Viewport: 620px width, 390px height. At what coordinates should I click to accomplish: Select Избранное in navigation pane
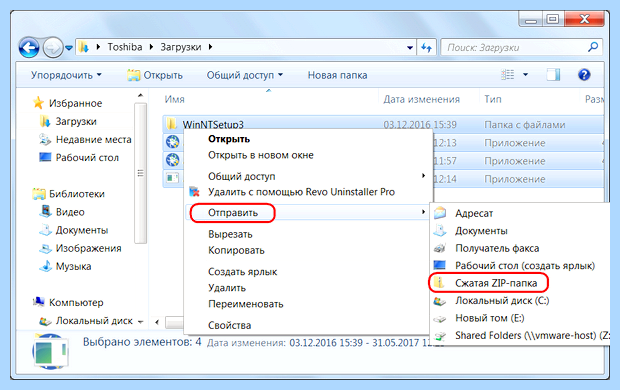(67, 103)
